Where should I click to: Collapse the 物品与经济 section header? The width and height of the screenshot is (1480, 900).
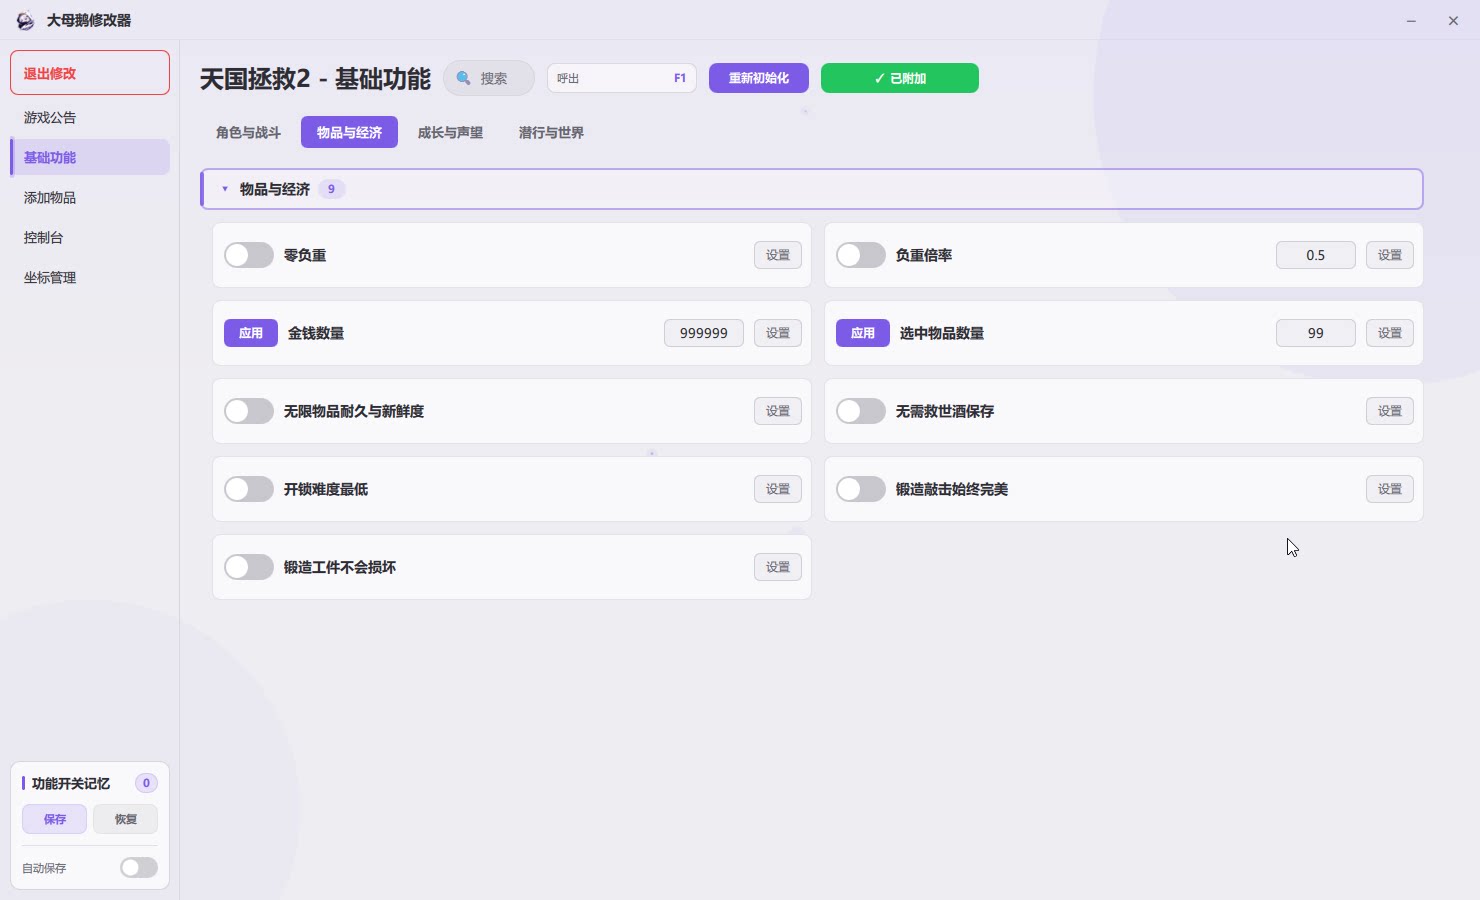click(x=812, y=189)
